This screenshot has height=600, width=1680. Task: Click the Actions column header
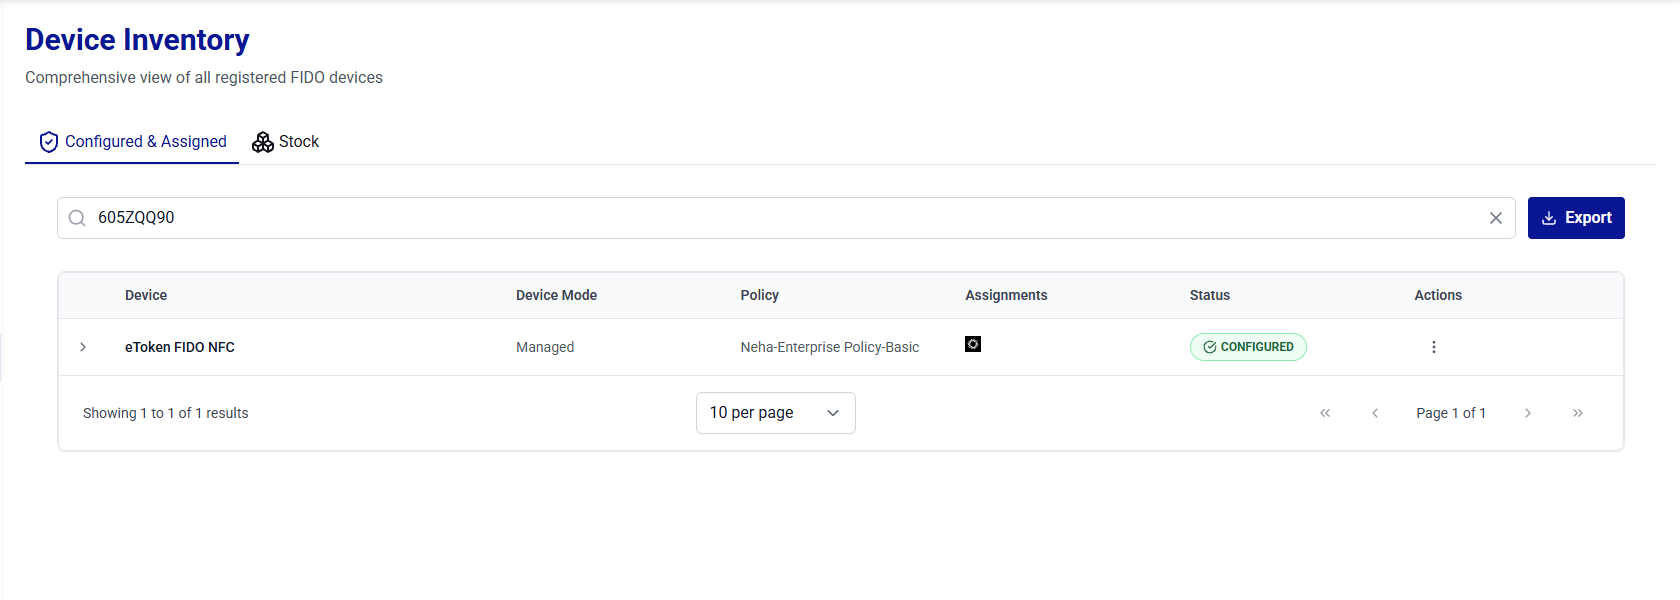click(x=1438, y=295)
